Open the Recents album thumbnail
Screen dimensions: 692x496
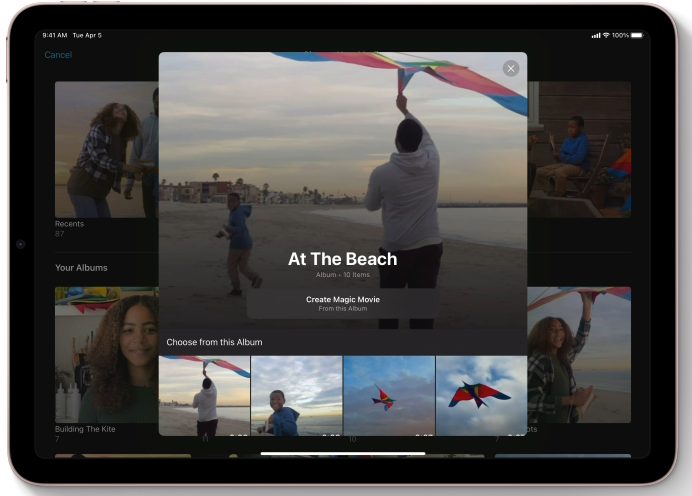coord(106,150)
